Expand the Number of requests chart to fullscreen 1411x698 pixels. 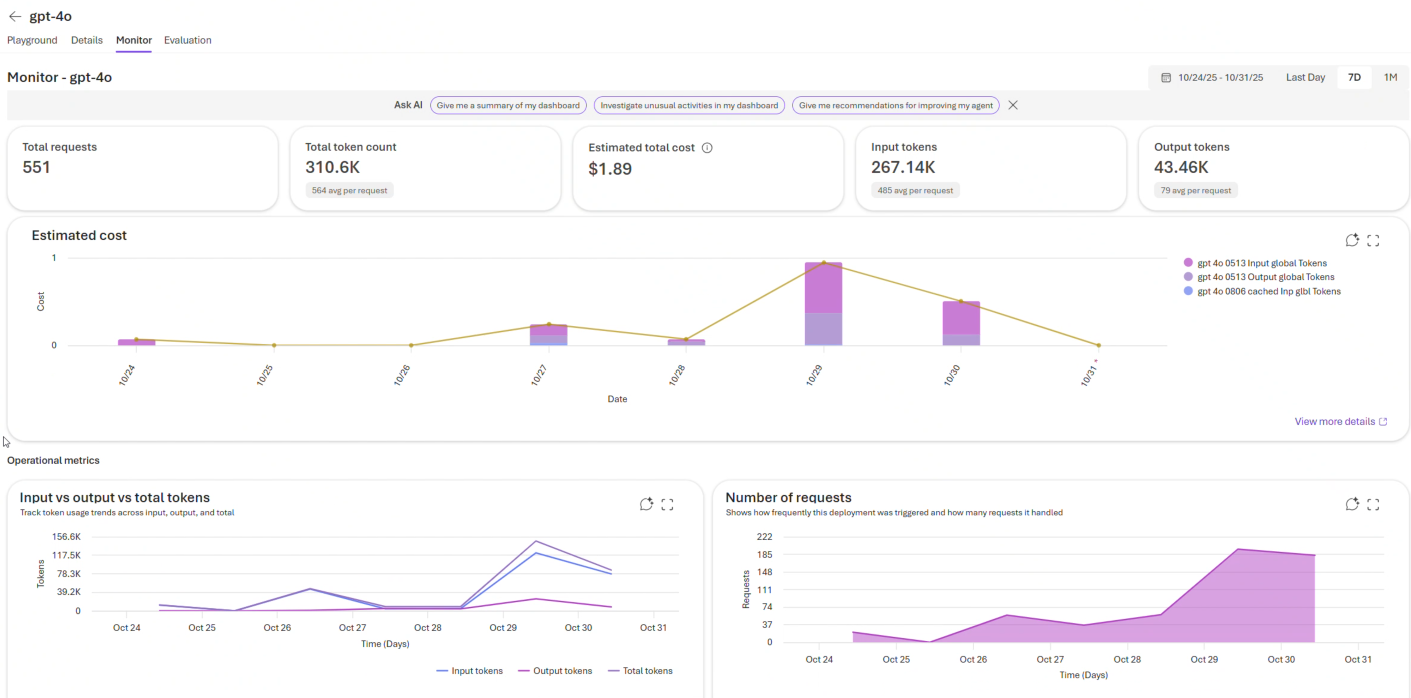coord(1373,505)
